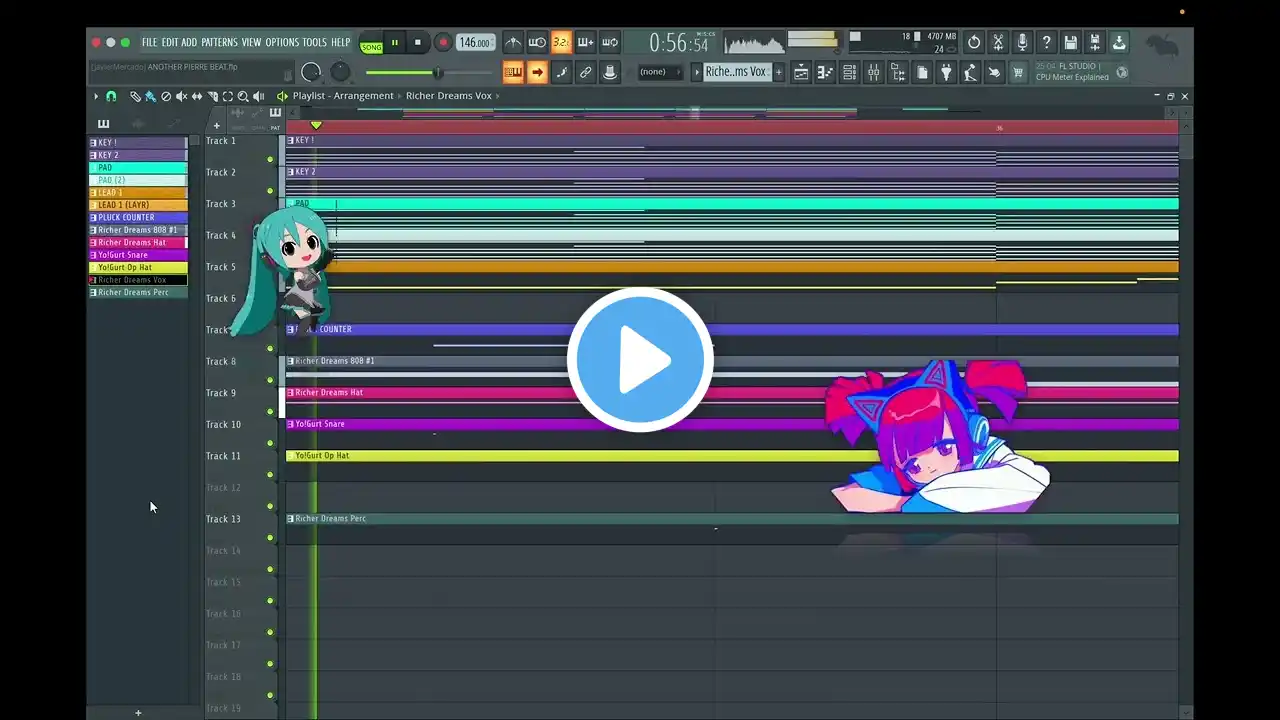The image size is (1280, 720).
Task: Toggle the orange arrow auto-scroll button
Action: pyautogui.click(x=537, y=72)
